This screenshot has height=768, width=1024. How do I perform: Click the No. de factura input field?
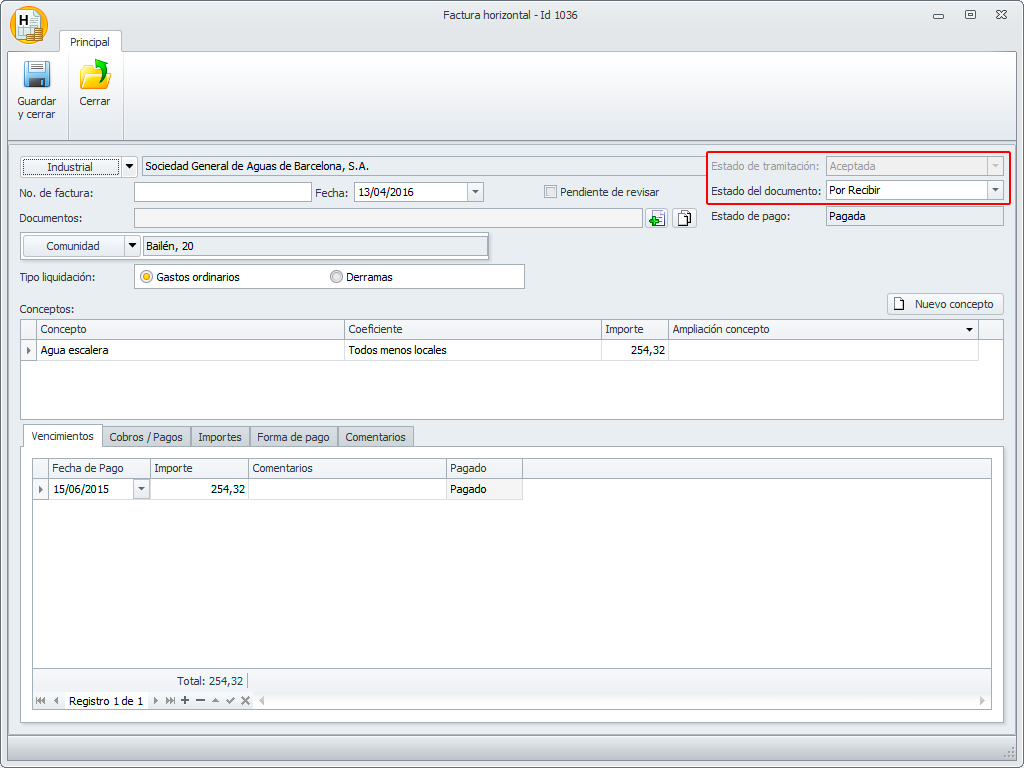tap(223, 192)
